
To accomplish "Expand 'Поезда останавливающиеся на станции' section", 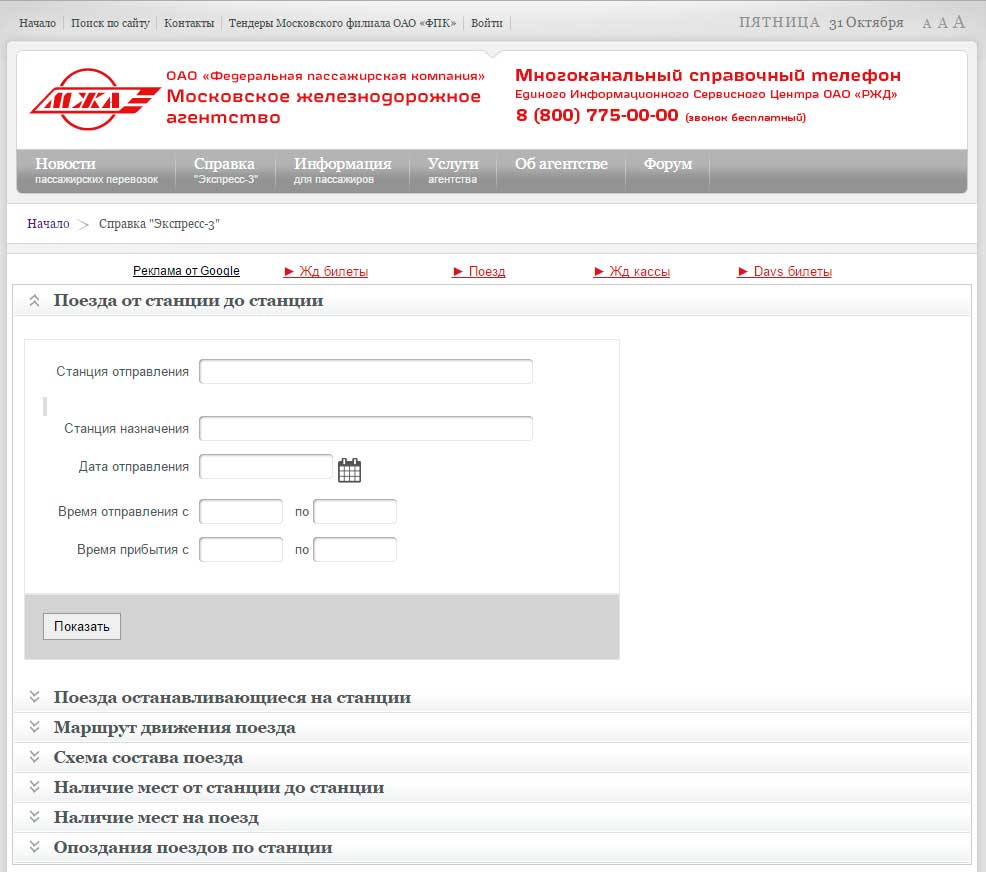I will [232, 698].
